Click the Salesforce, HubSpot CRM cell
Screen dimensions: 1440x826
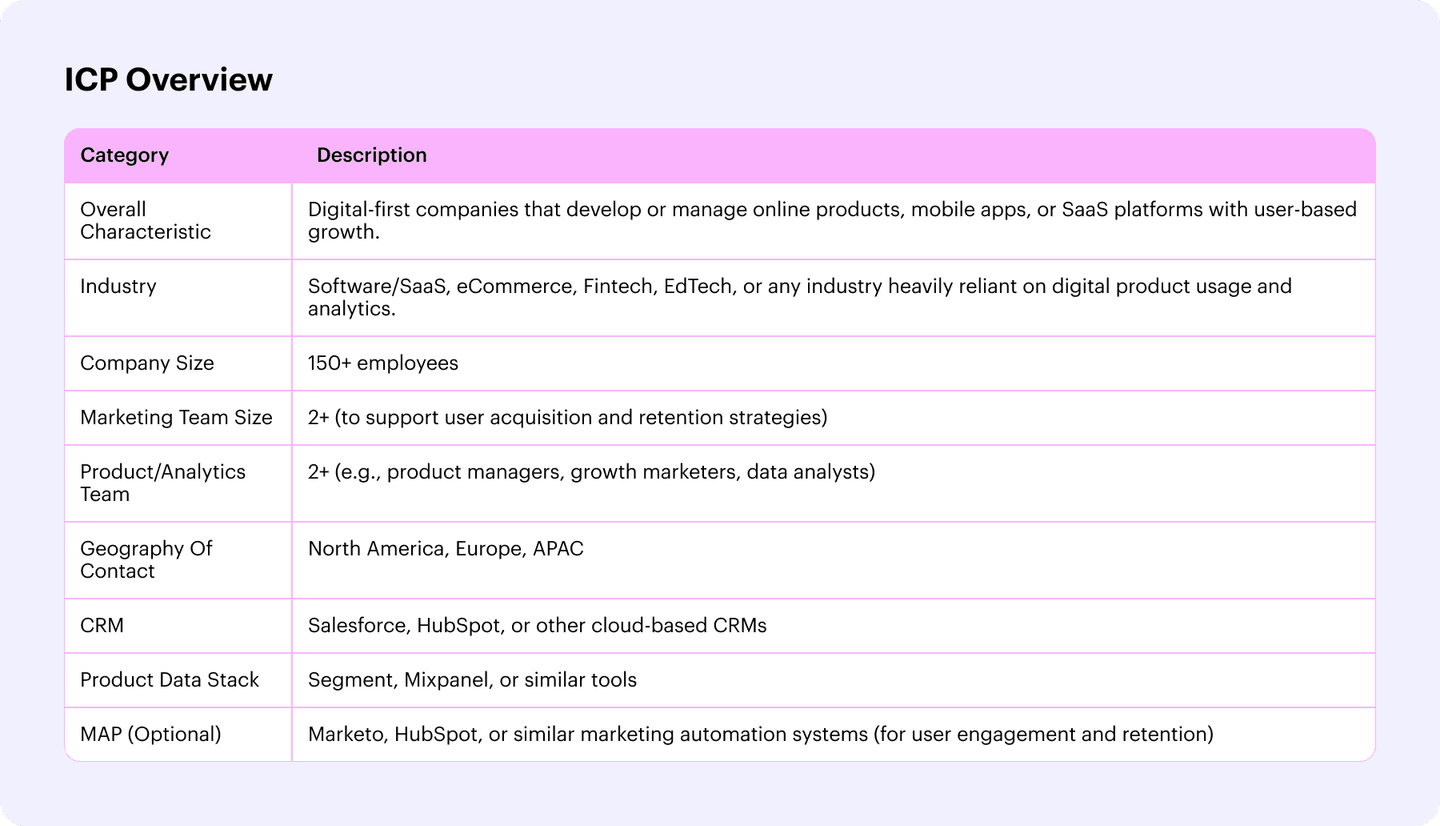click(x=537, y=625)
